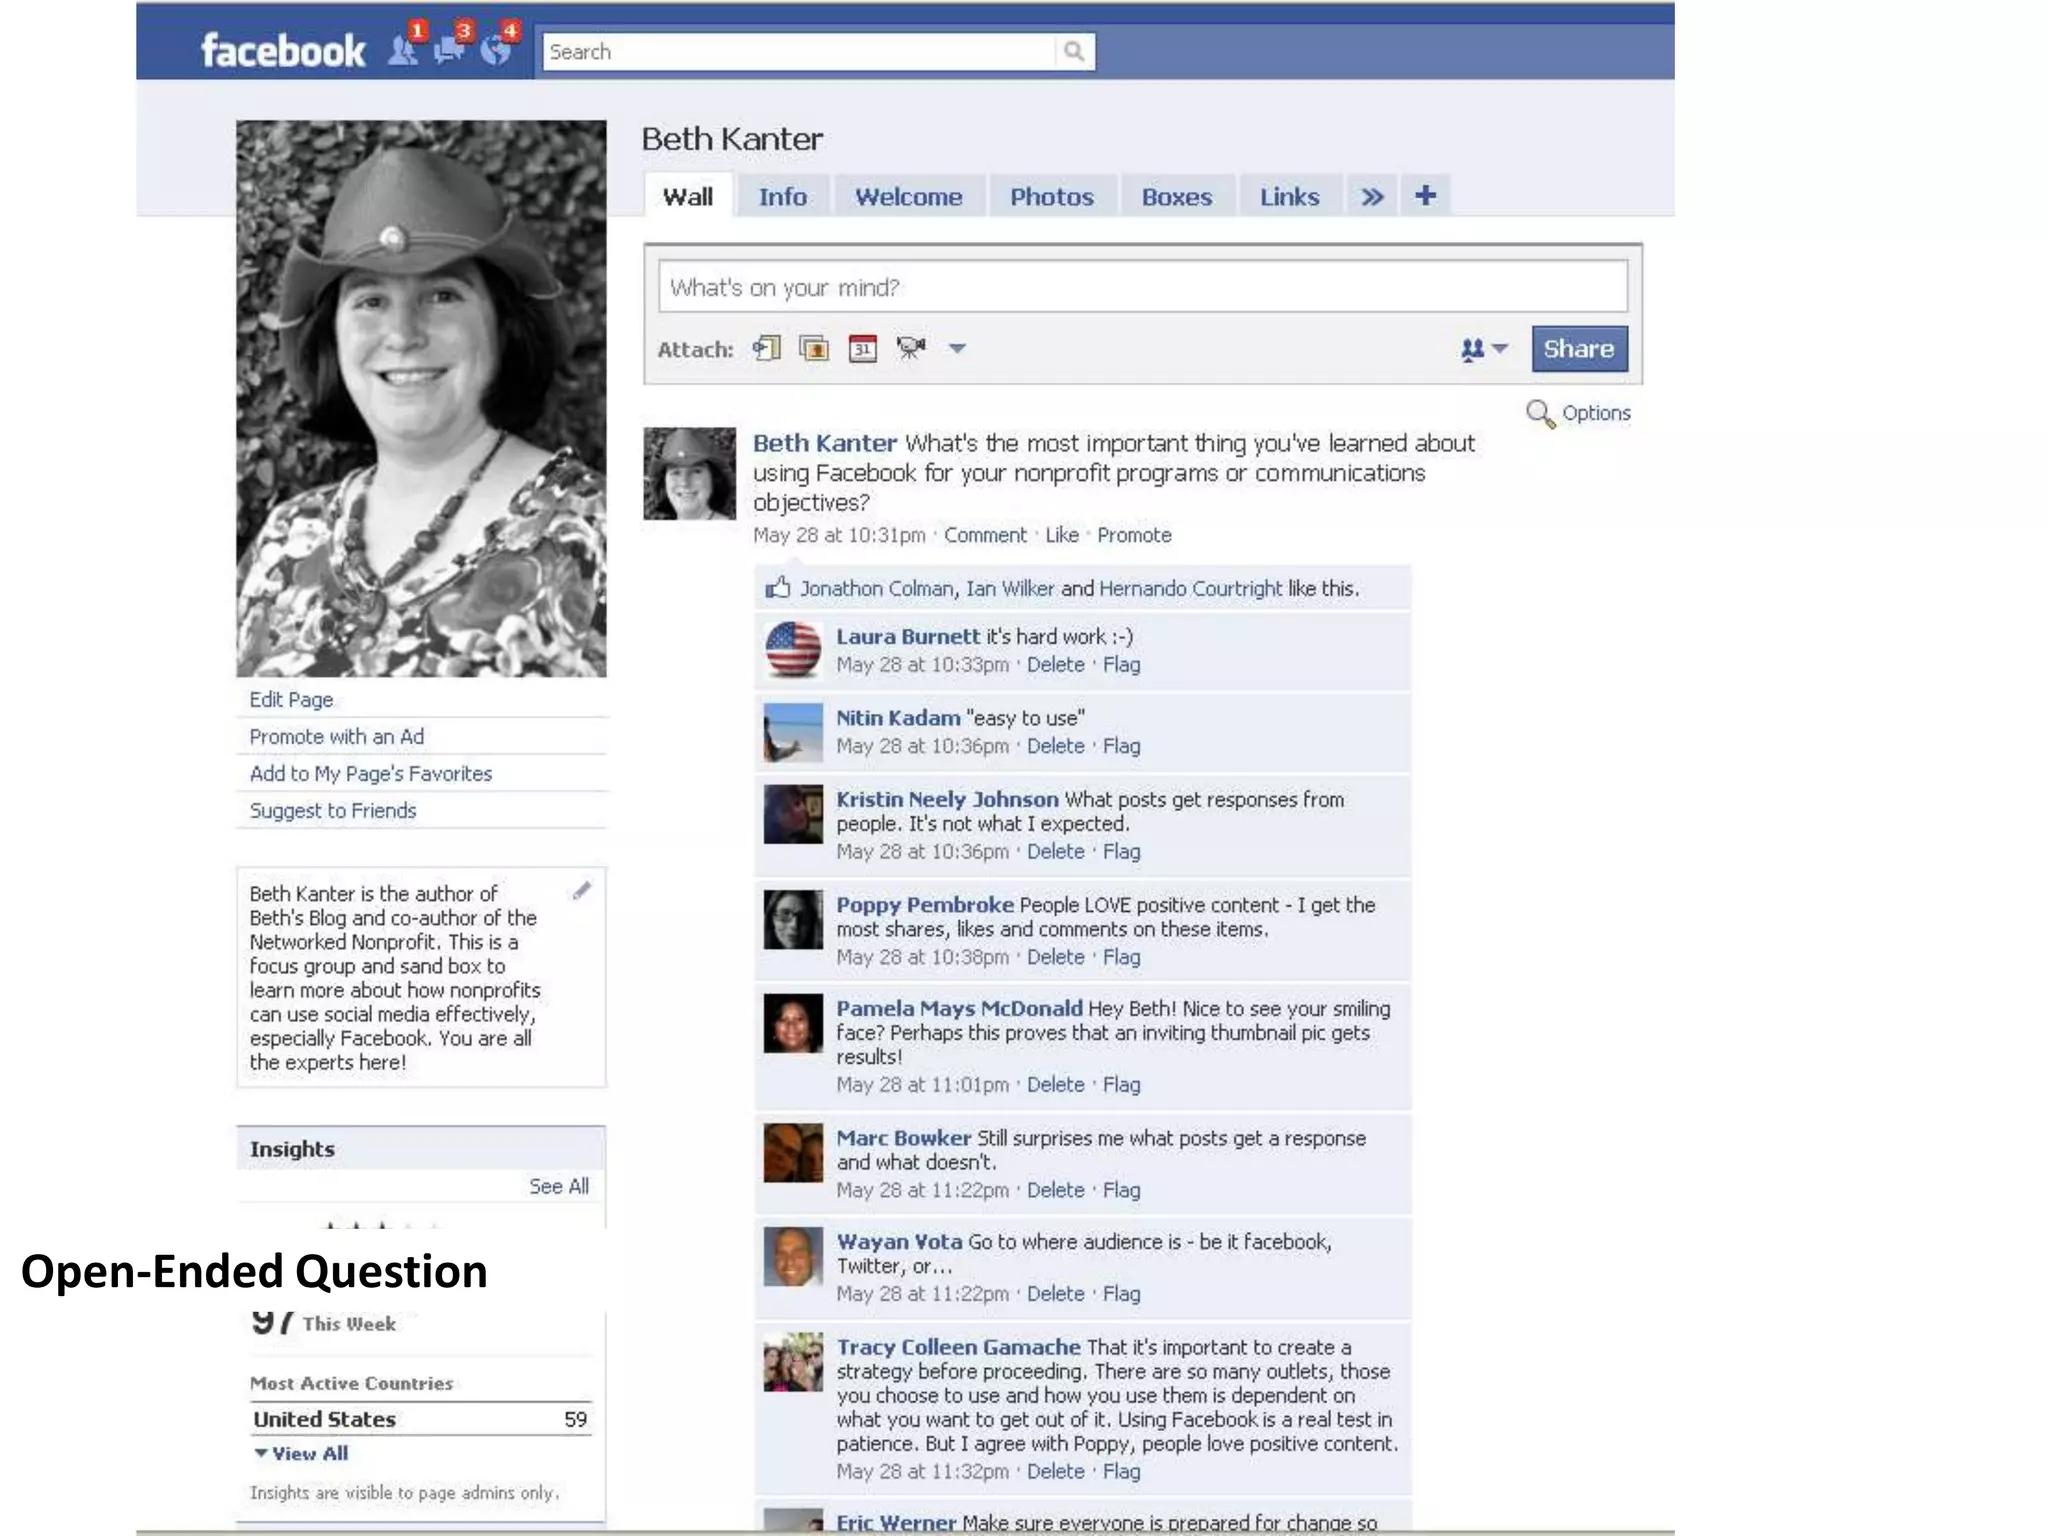Add a new tab with plus

(x=1425, y=196)
